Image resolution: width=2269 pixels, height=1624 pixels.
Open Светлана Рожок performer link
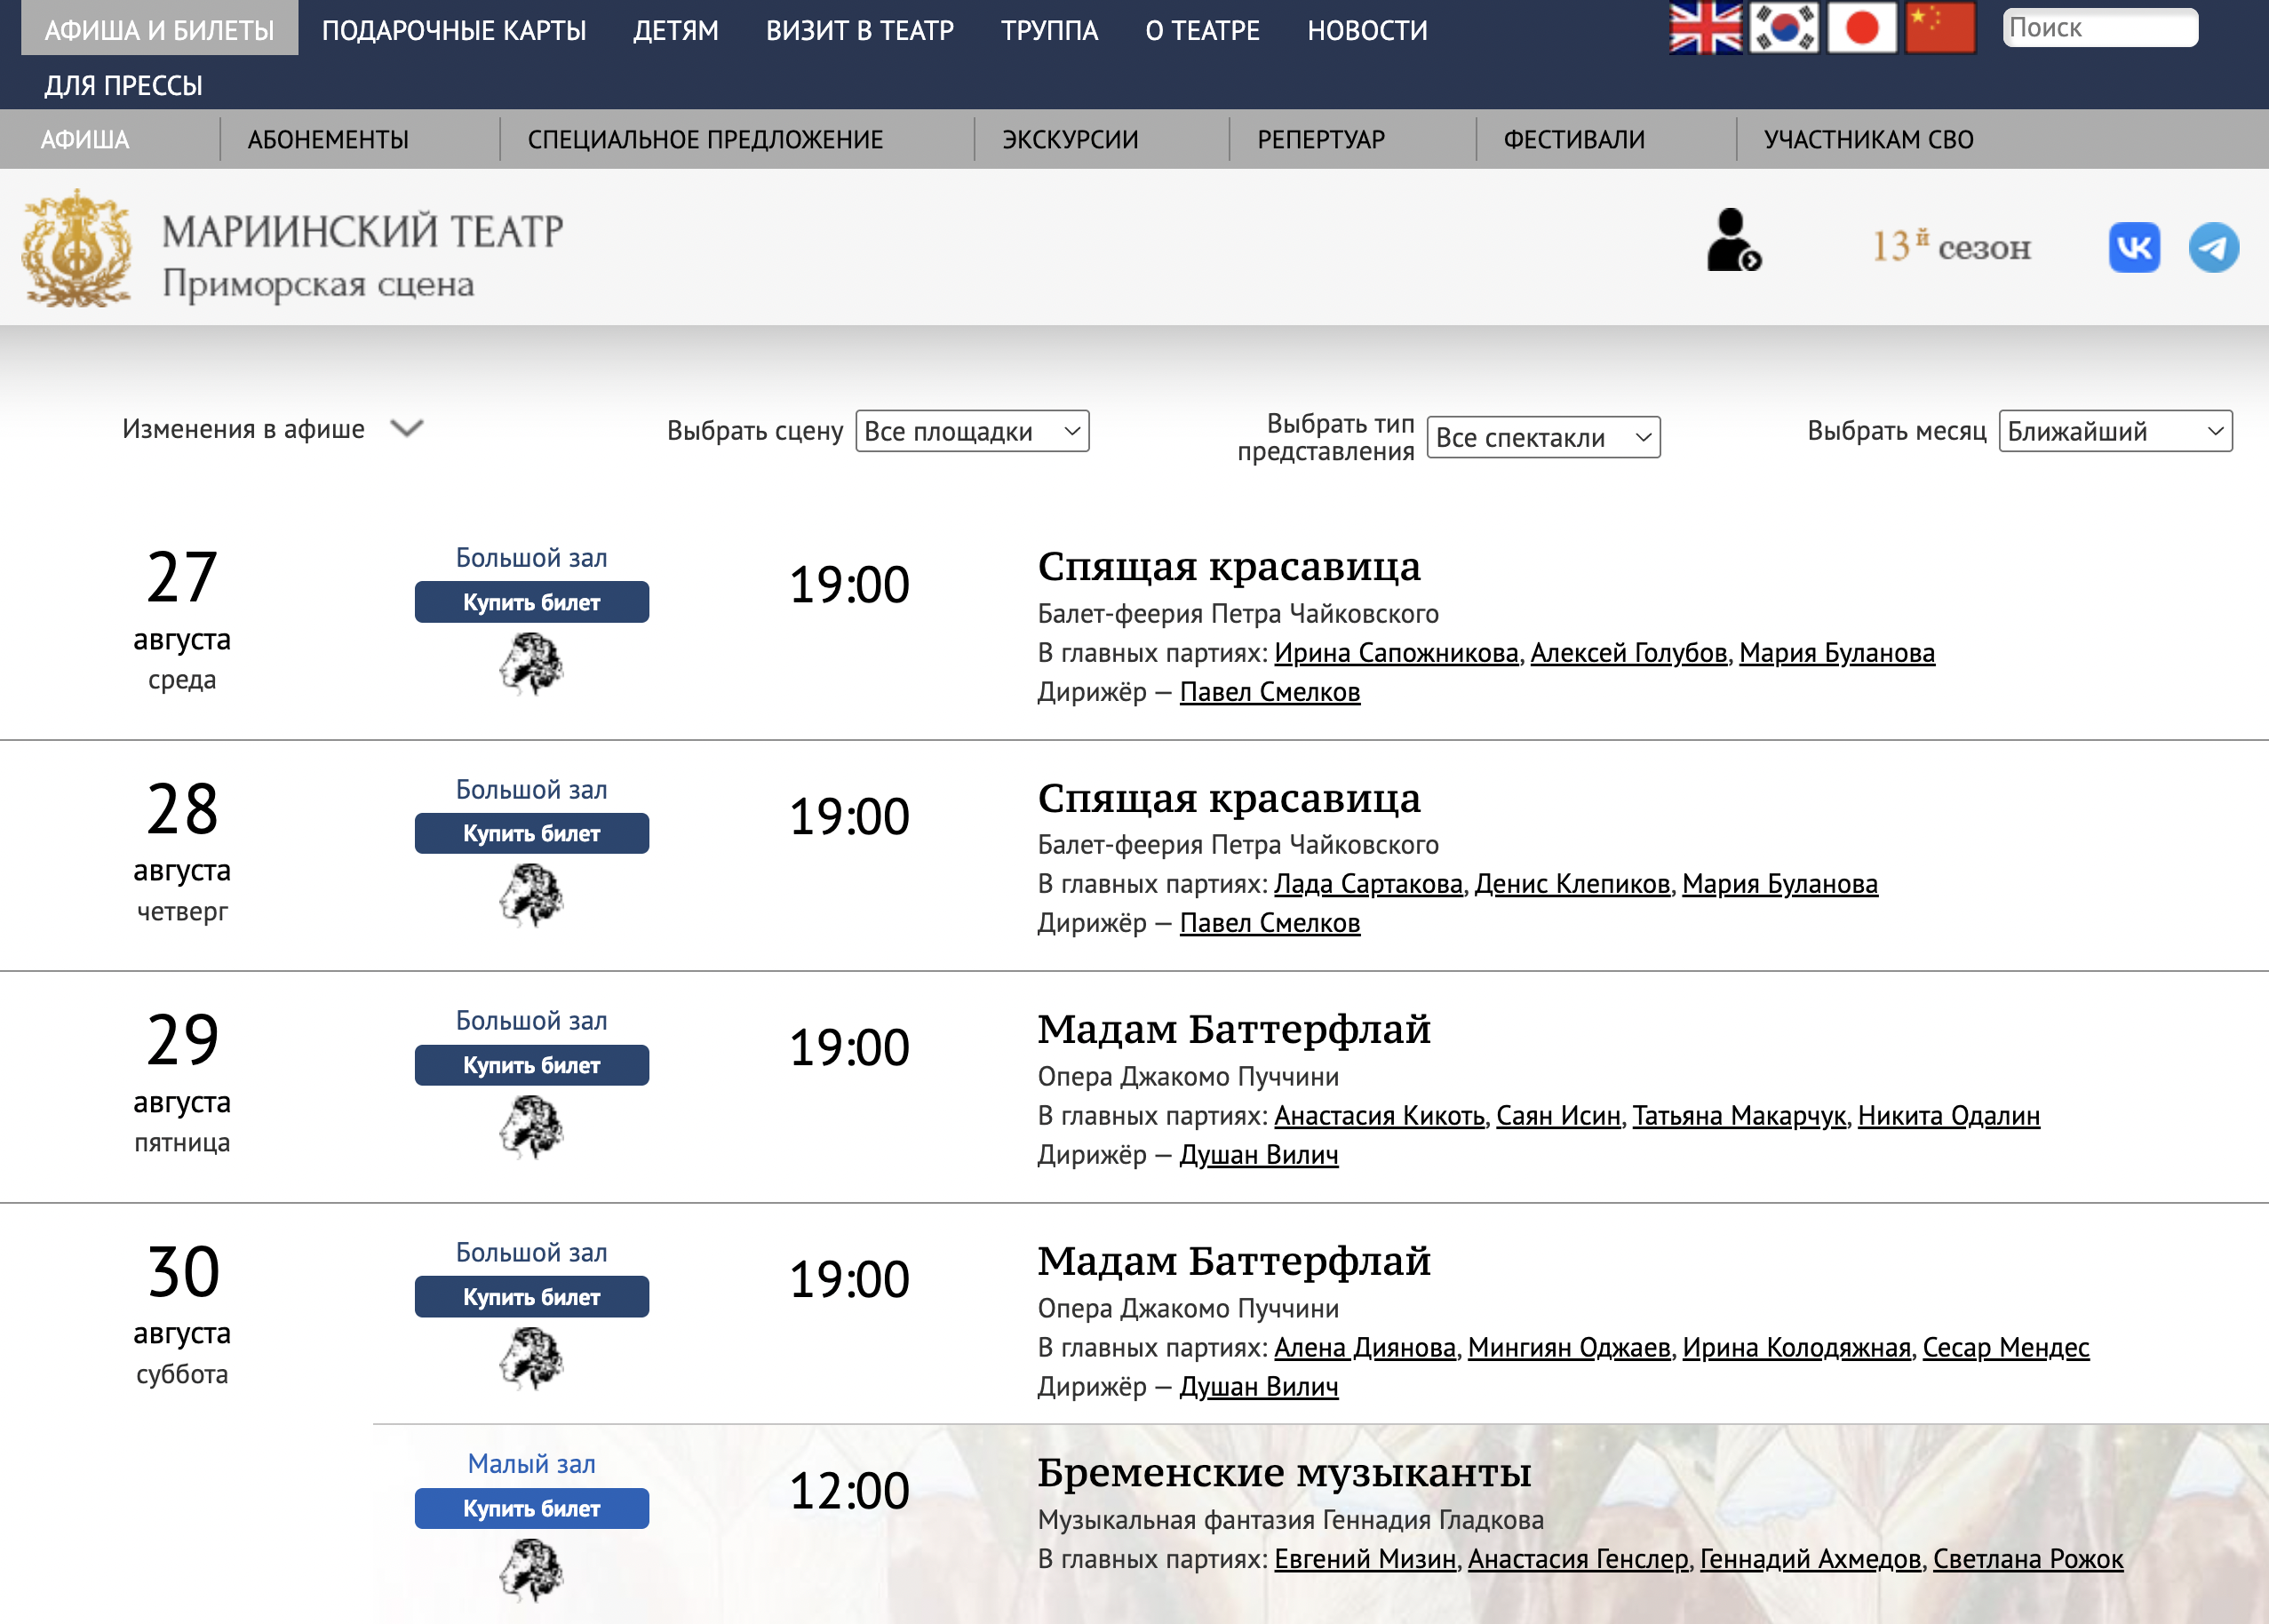2027,1559
